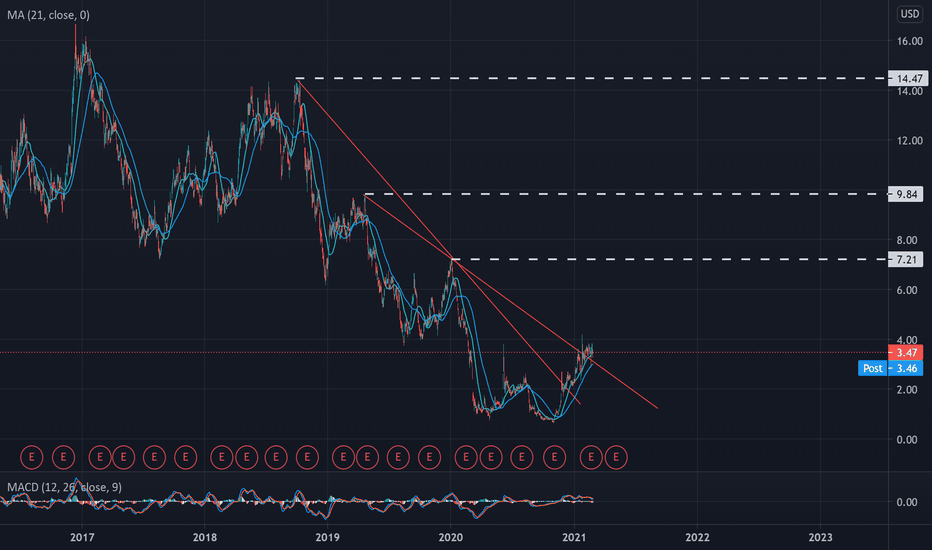Viewport: 932px width, 550px height.
Task: Select the MA (21, close, 0) legend
Action: point(48,15)
